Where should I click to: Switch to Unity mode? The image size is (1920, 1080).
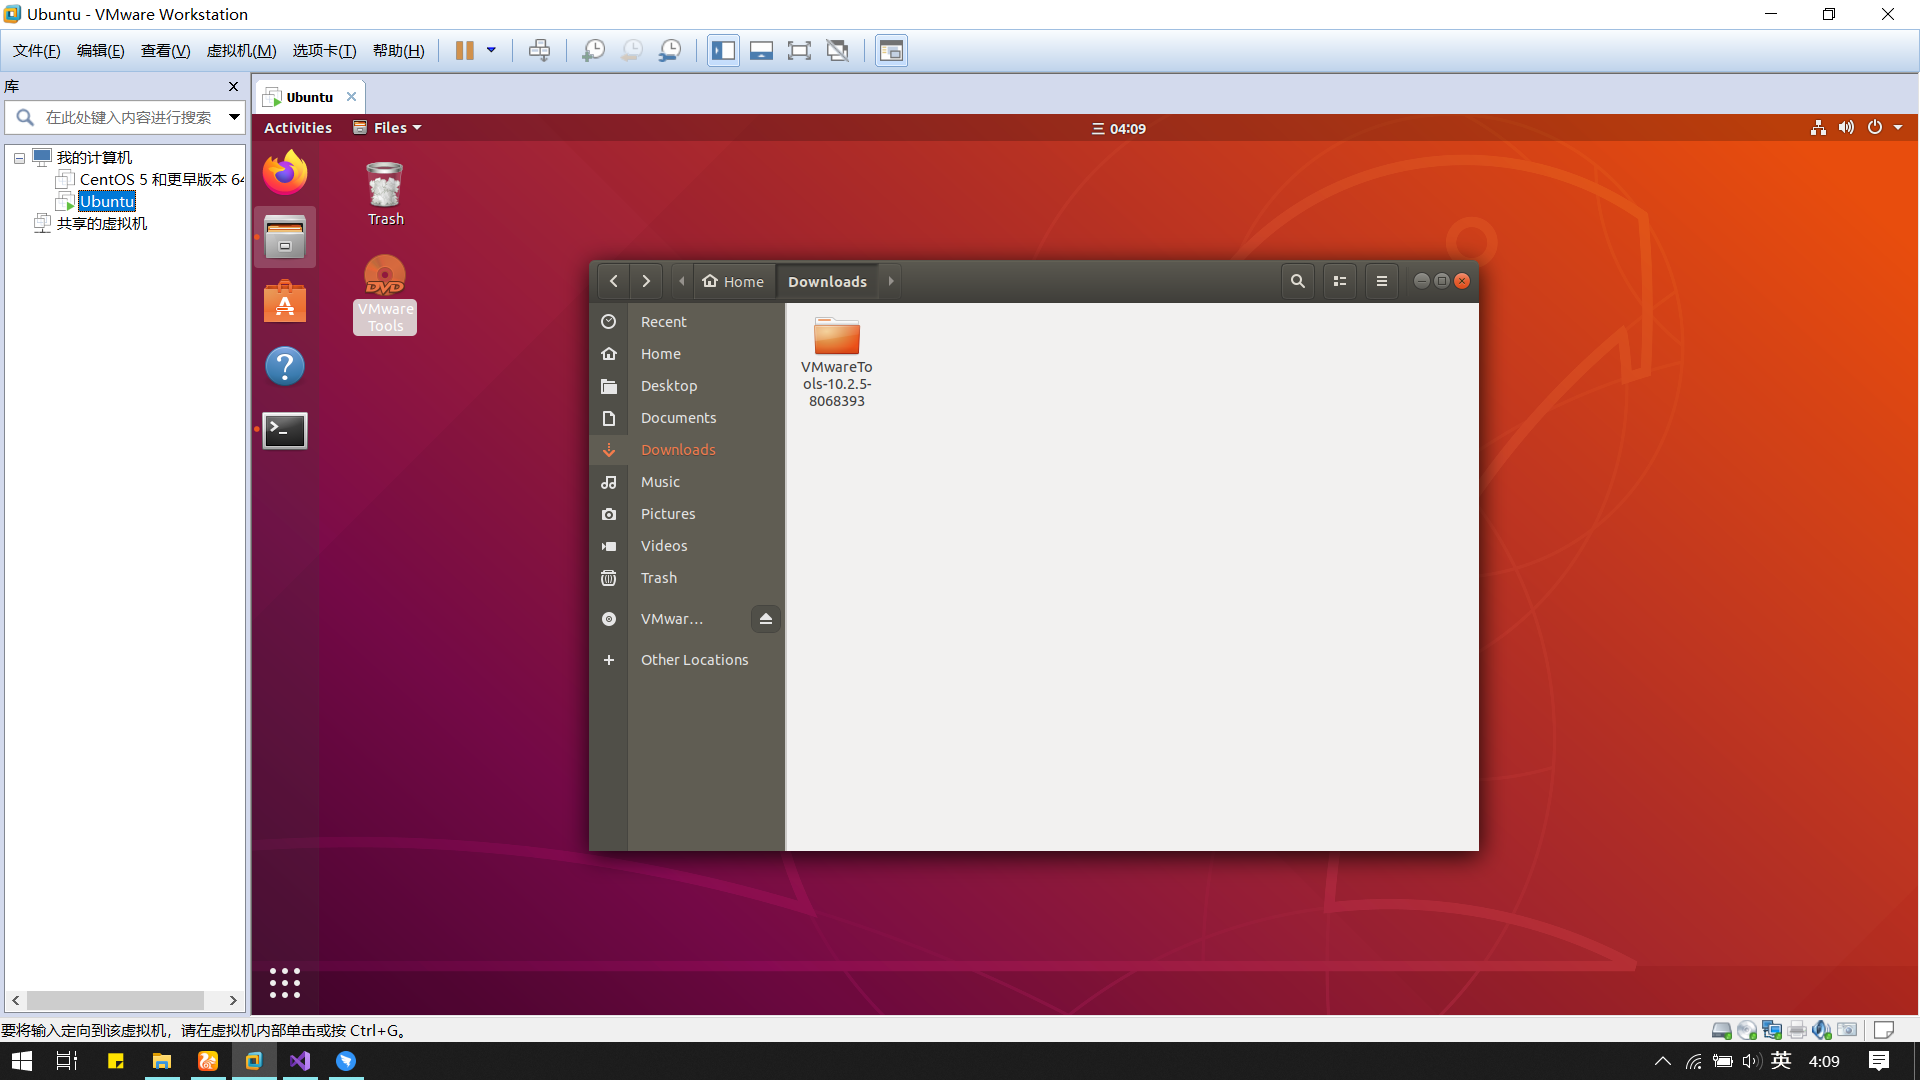coord(838,51)
